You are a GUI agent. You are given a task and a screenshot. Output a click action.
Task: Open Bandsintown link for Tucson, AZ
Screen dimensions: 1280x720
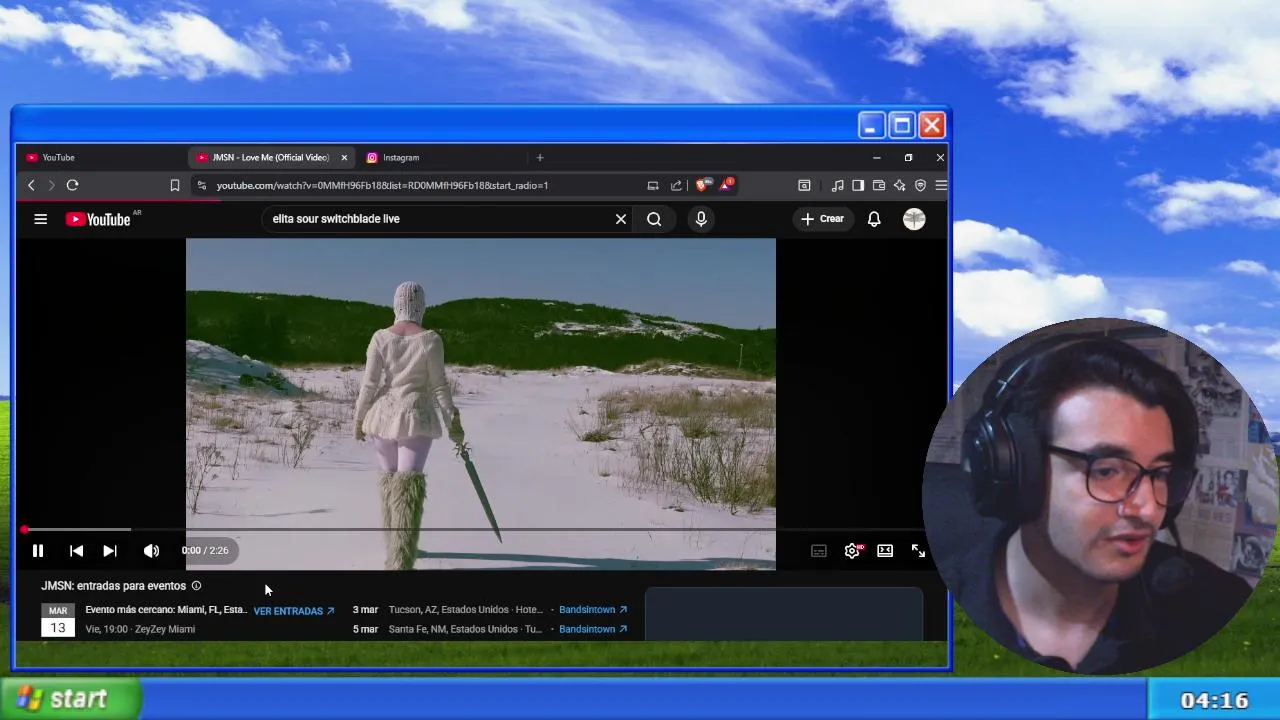coord(593,610)
